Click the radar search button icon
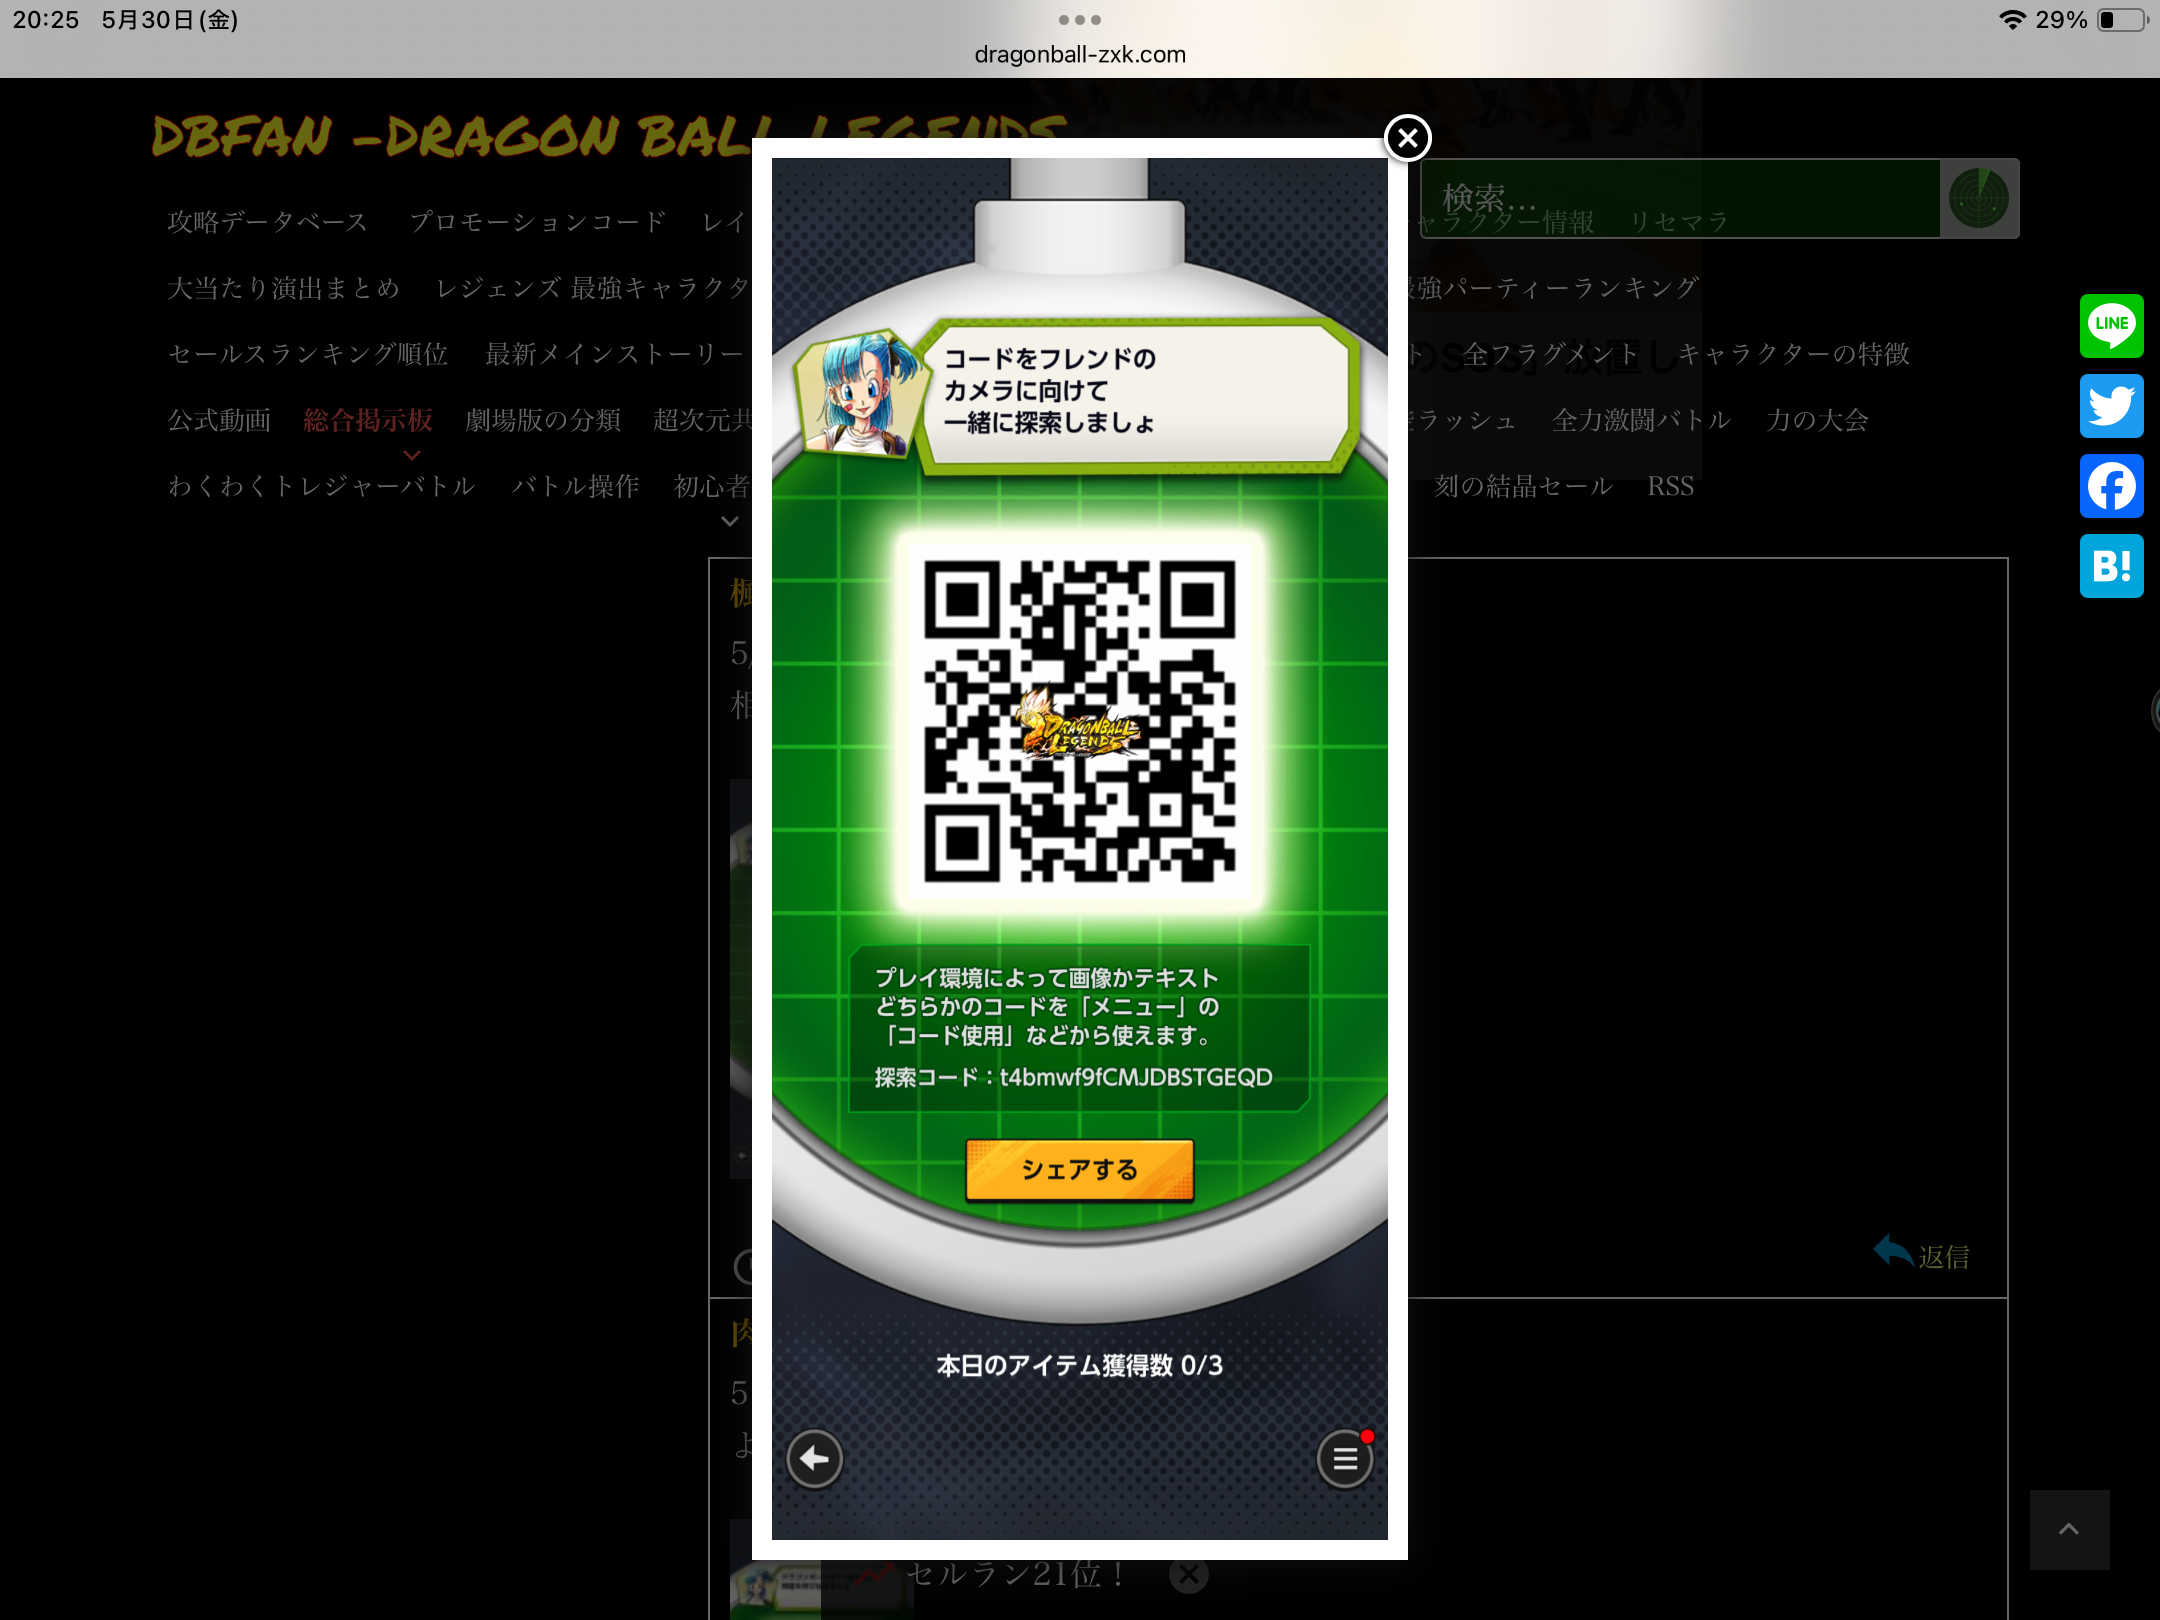The height and width of the screenshot is (1620, 2160). click(x=1979, y=198)
